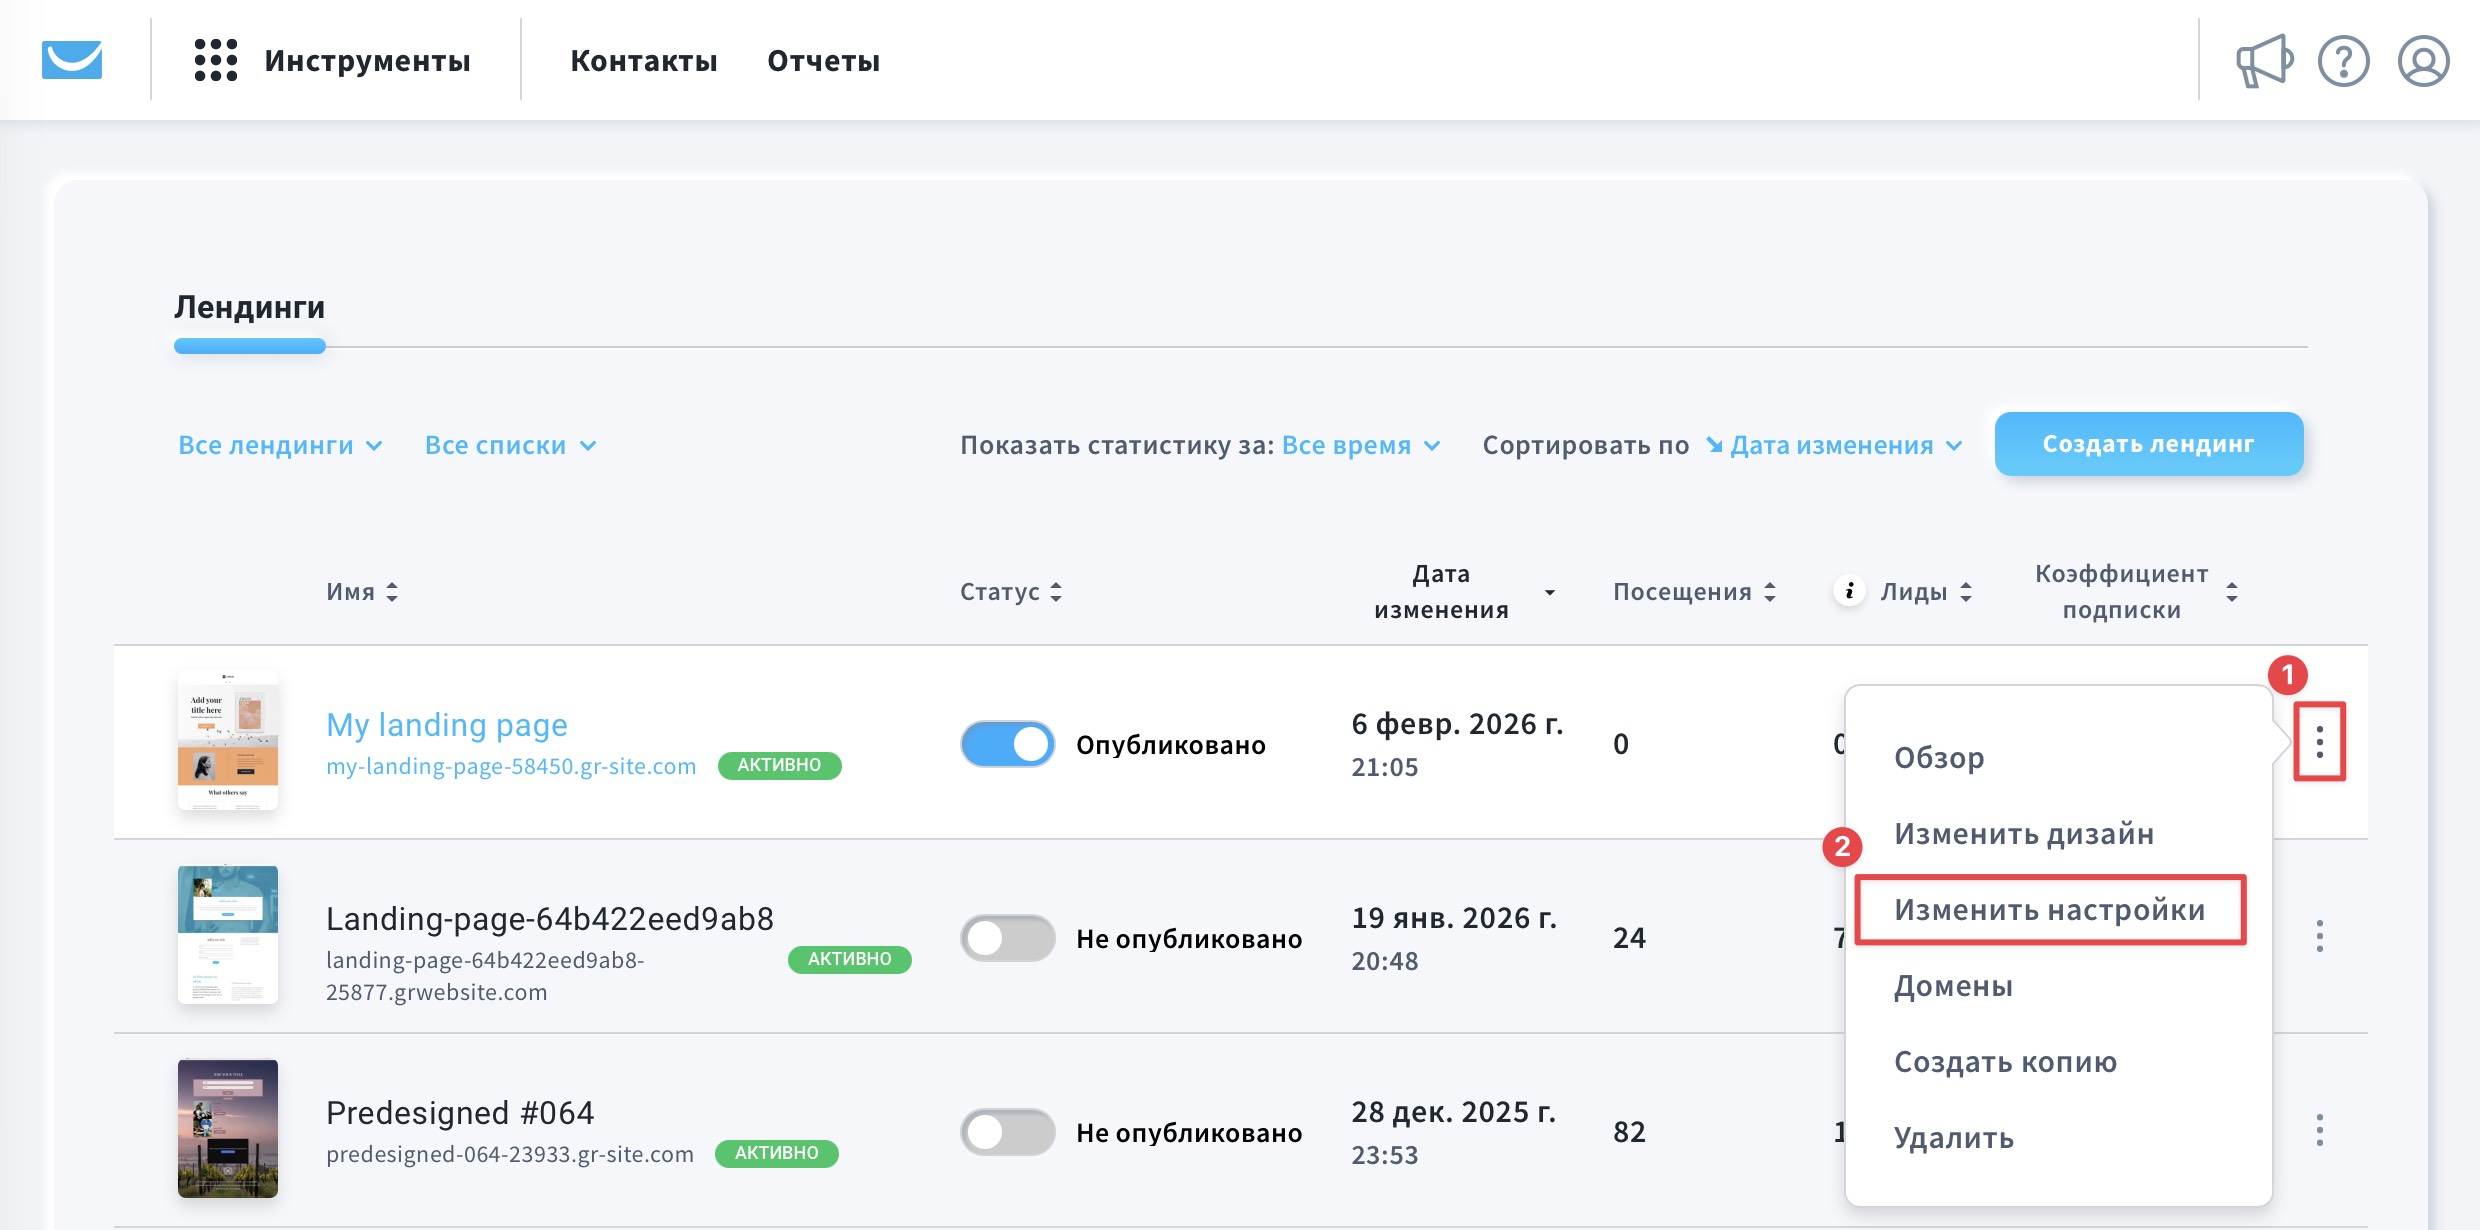Click the GetResponse envelope logo
The width and height of the screenshot is (2480, 1230).
[x=72, y=60]
